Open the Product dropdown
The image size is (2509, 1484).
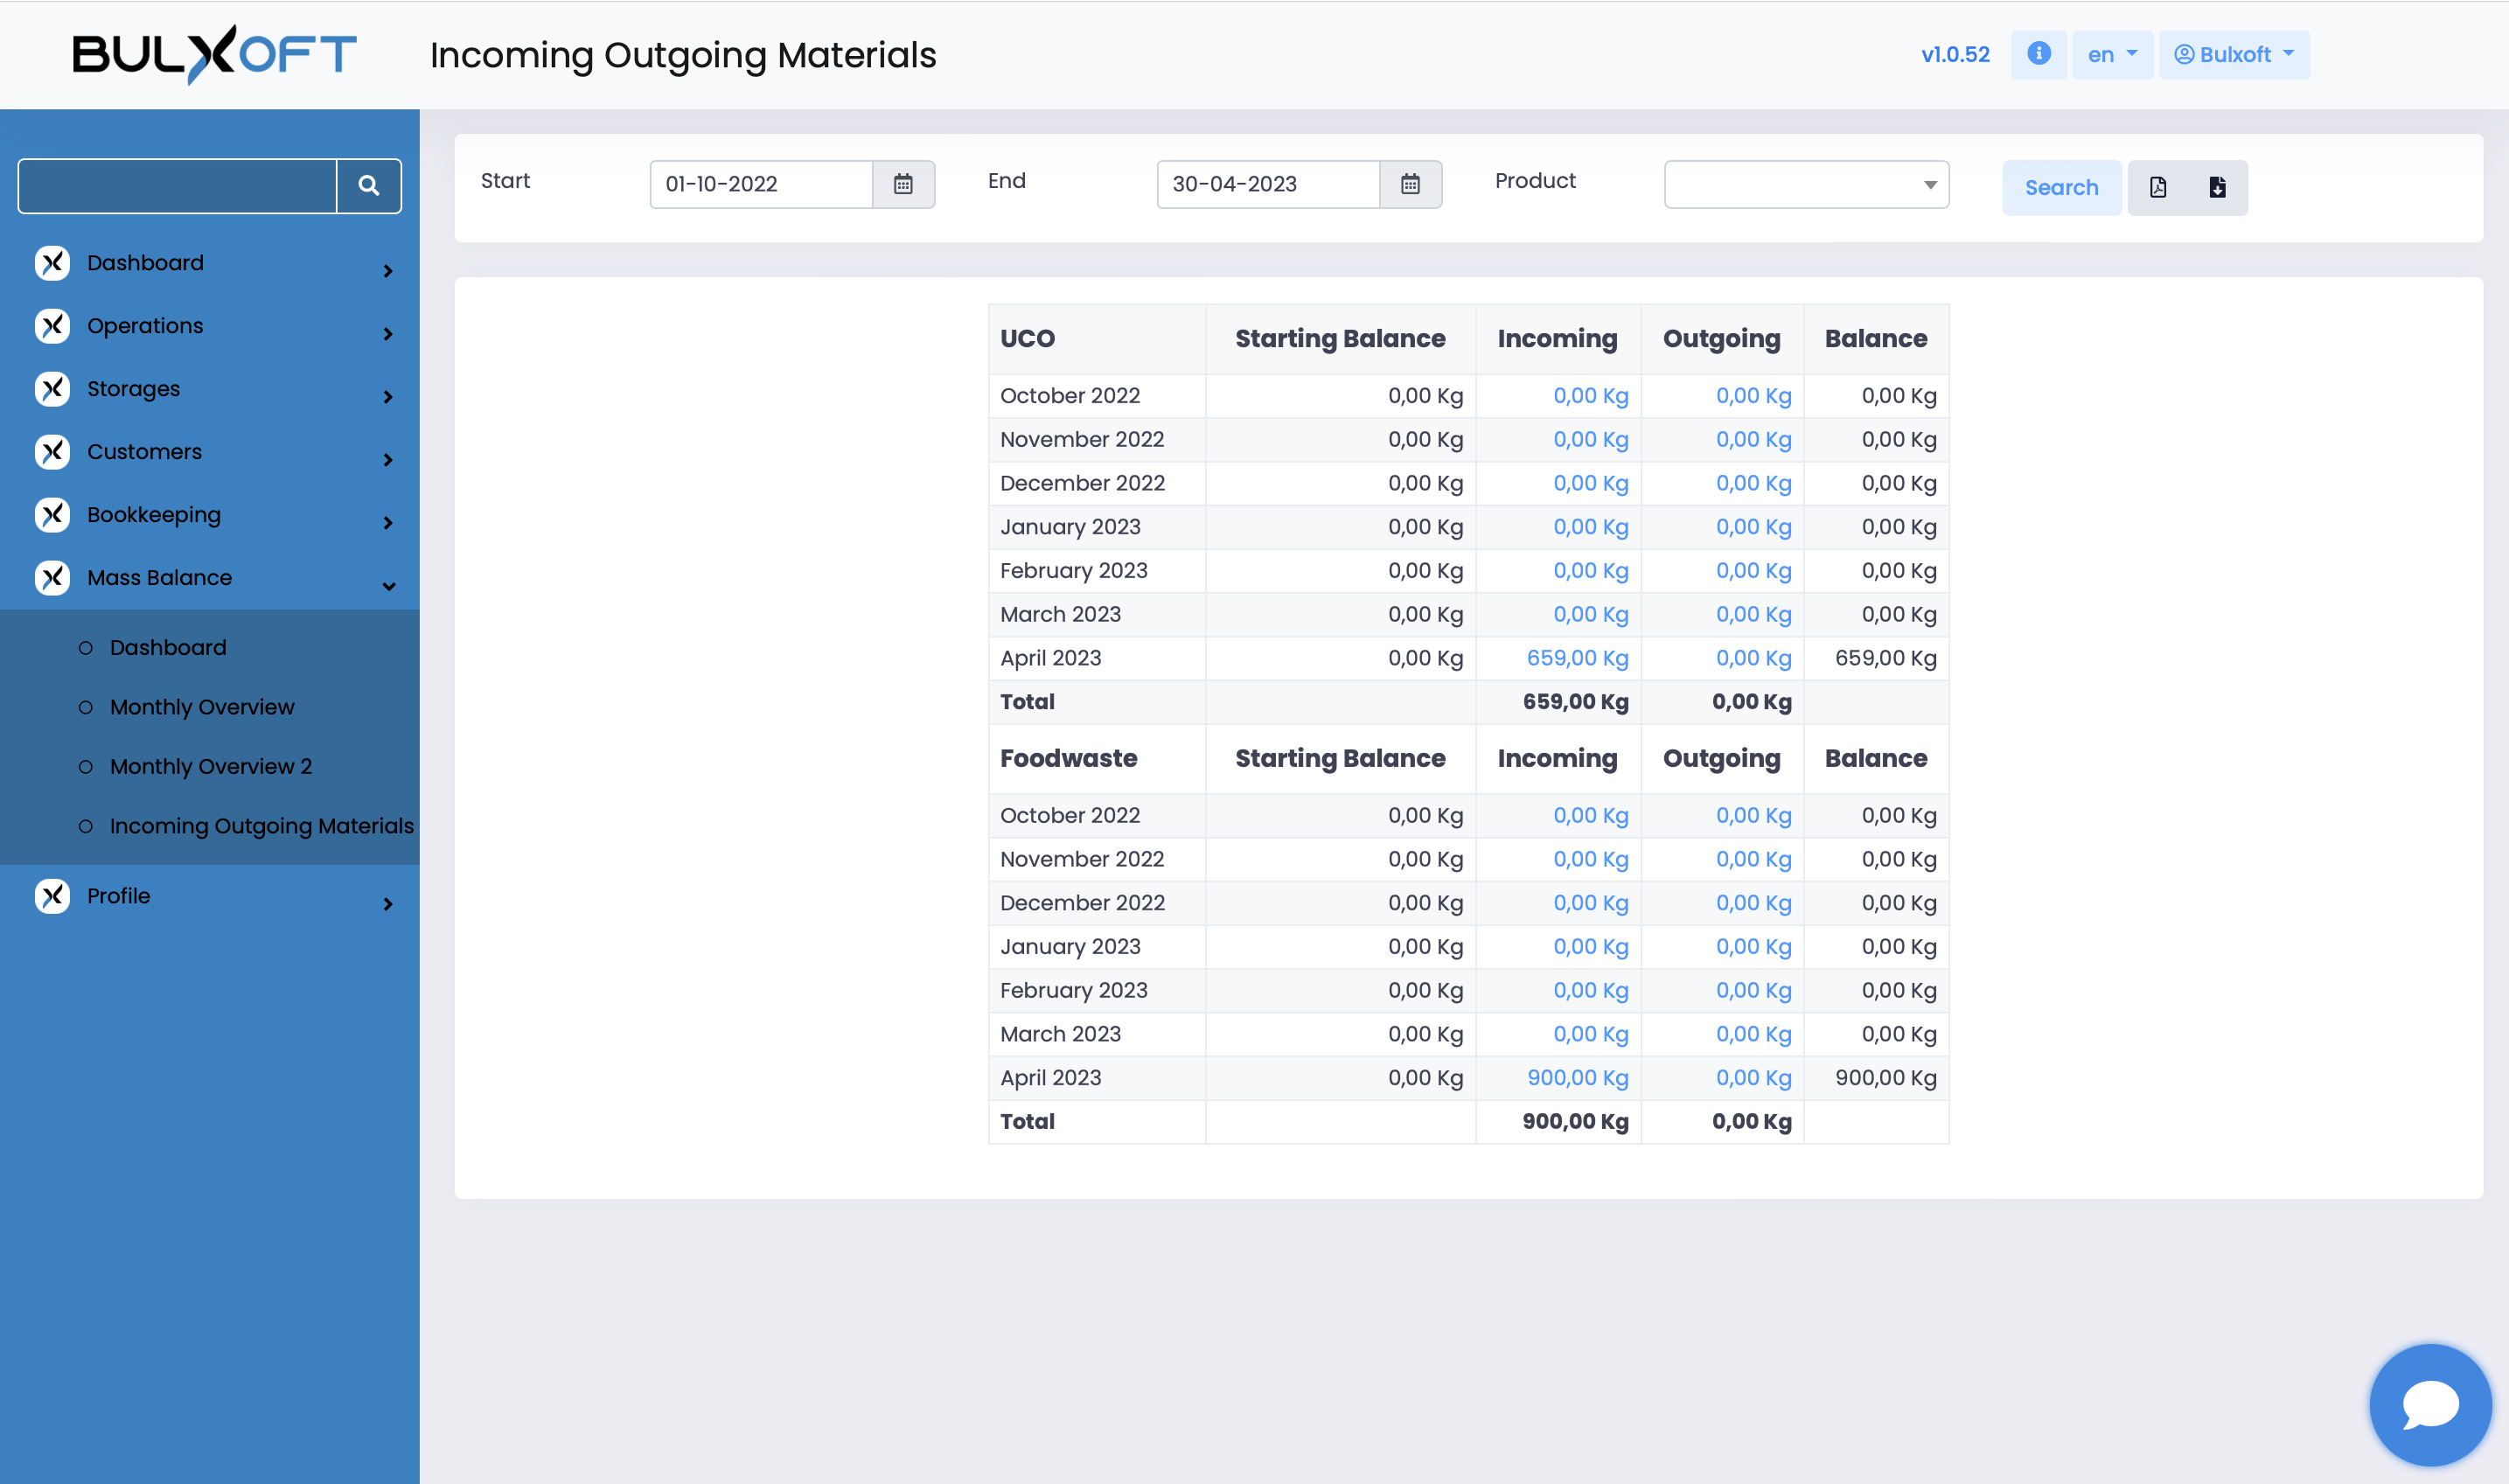coord(1806,184)
